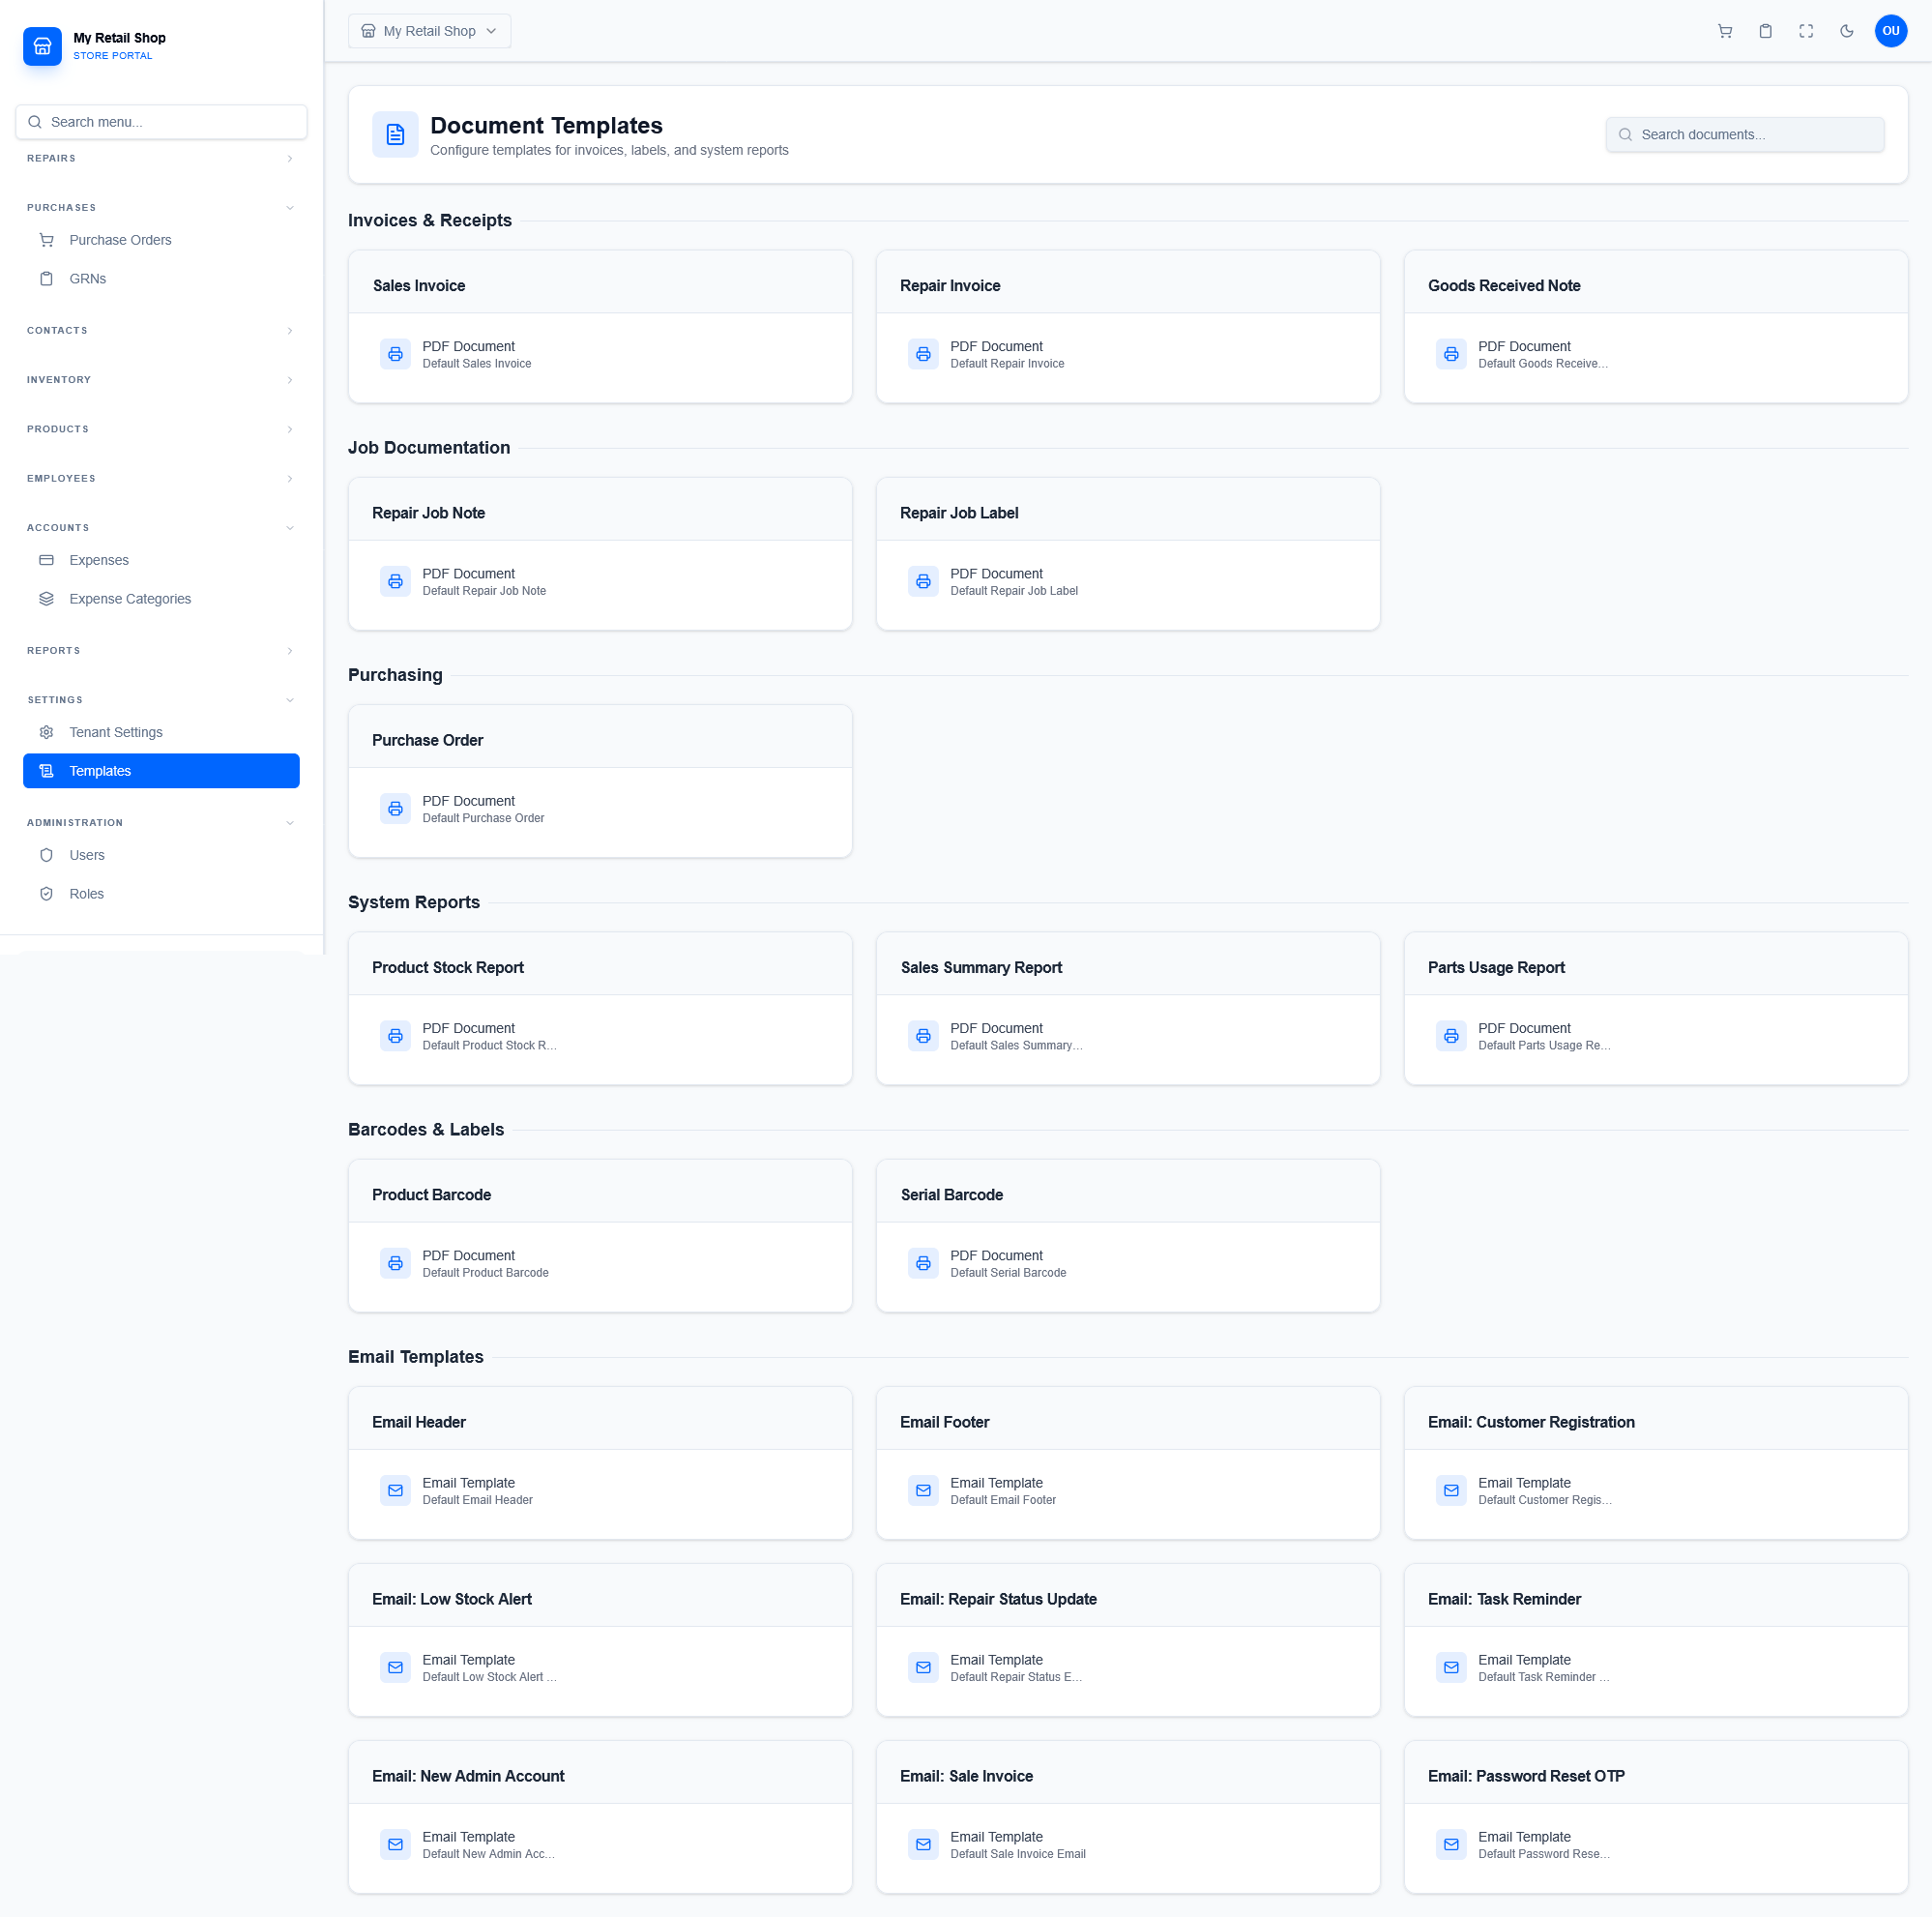Click printer icon in Goods Received Note card
The height and width of the screenshot is (1917, 1932).
click(1451, 354)
